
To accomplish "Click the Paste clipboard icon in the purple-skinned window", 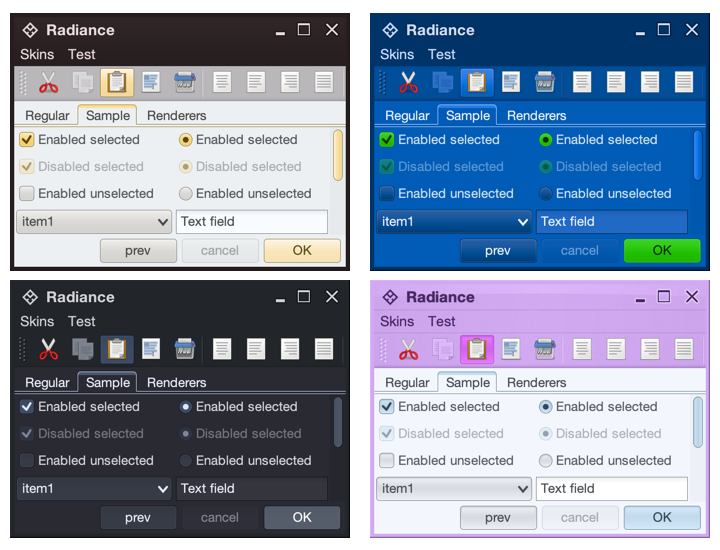I will [x=477, y=349].
